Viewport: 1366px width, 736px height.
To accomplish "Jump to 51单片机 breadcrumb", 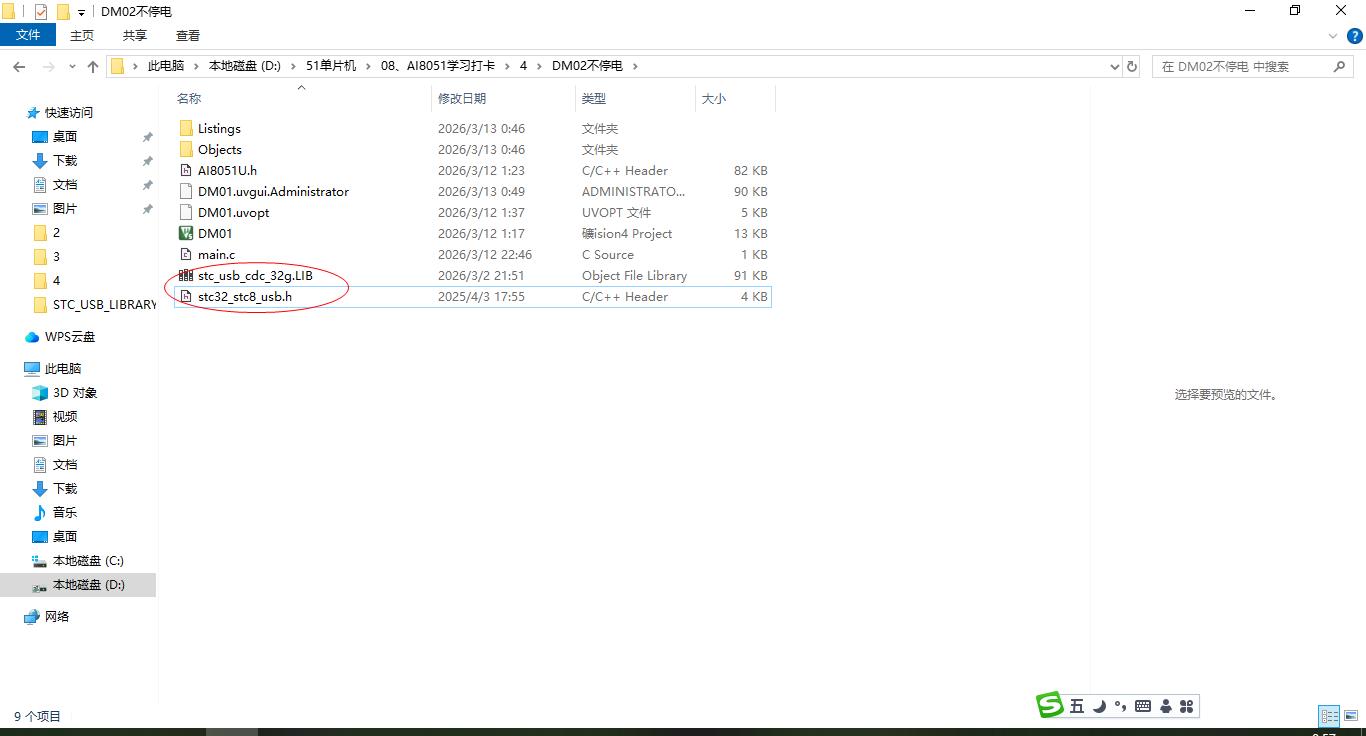I will click(331, 66).
